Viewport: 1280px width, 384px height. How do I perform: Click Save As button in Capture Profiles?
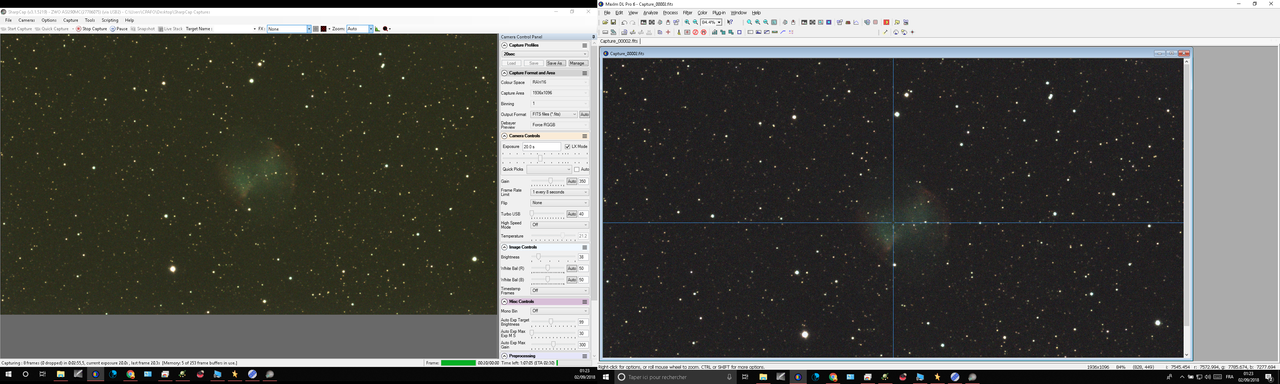coord(555,63)
